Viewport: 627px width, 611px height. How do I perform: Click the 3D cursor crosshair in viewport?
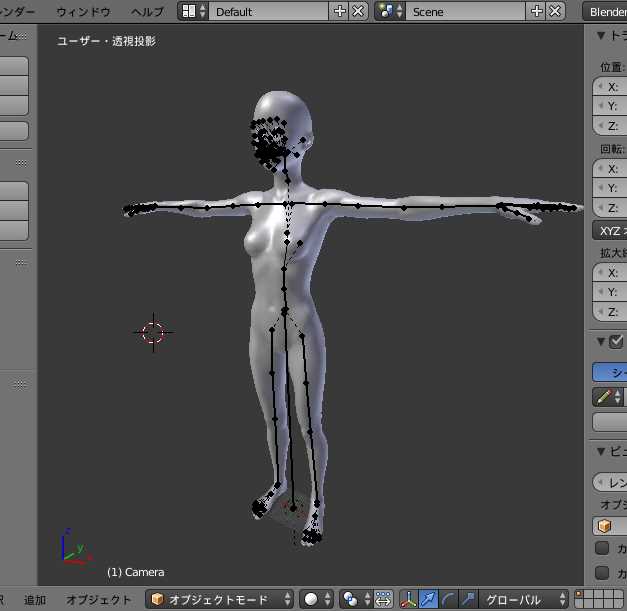(153, 332)
